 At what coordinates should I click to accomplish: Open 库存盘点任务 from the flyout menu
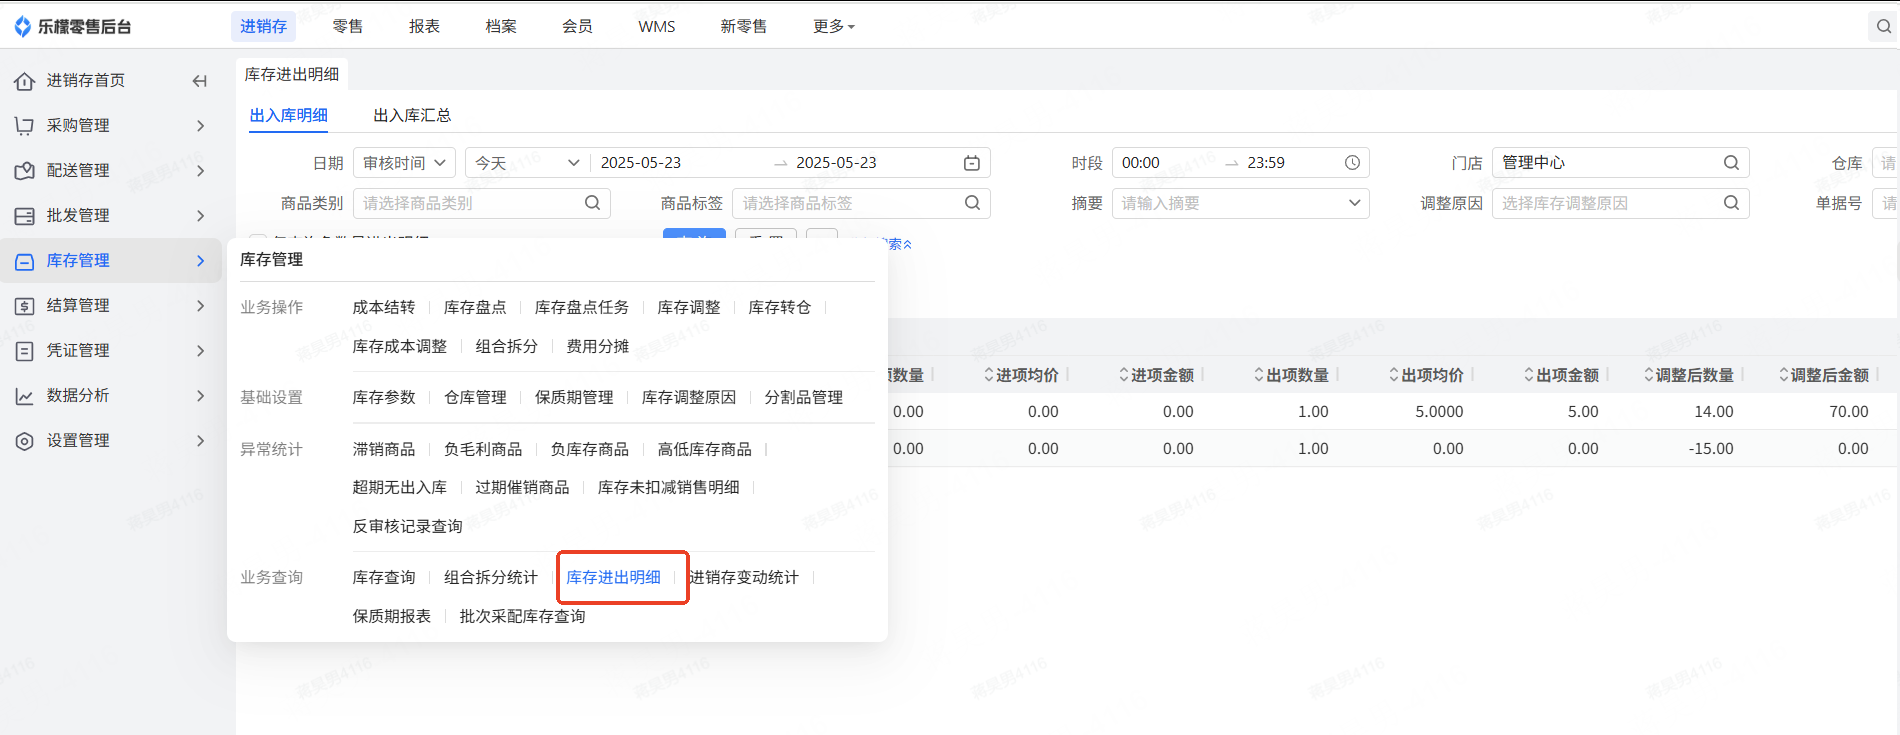coord(582,308)
